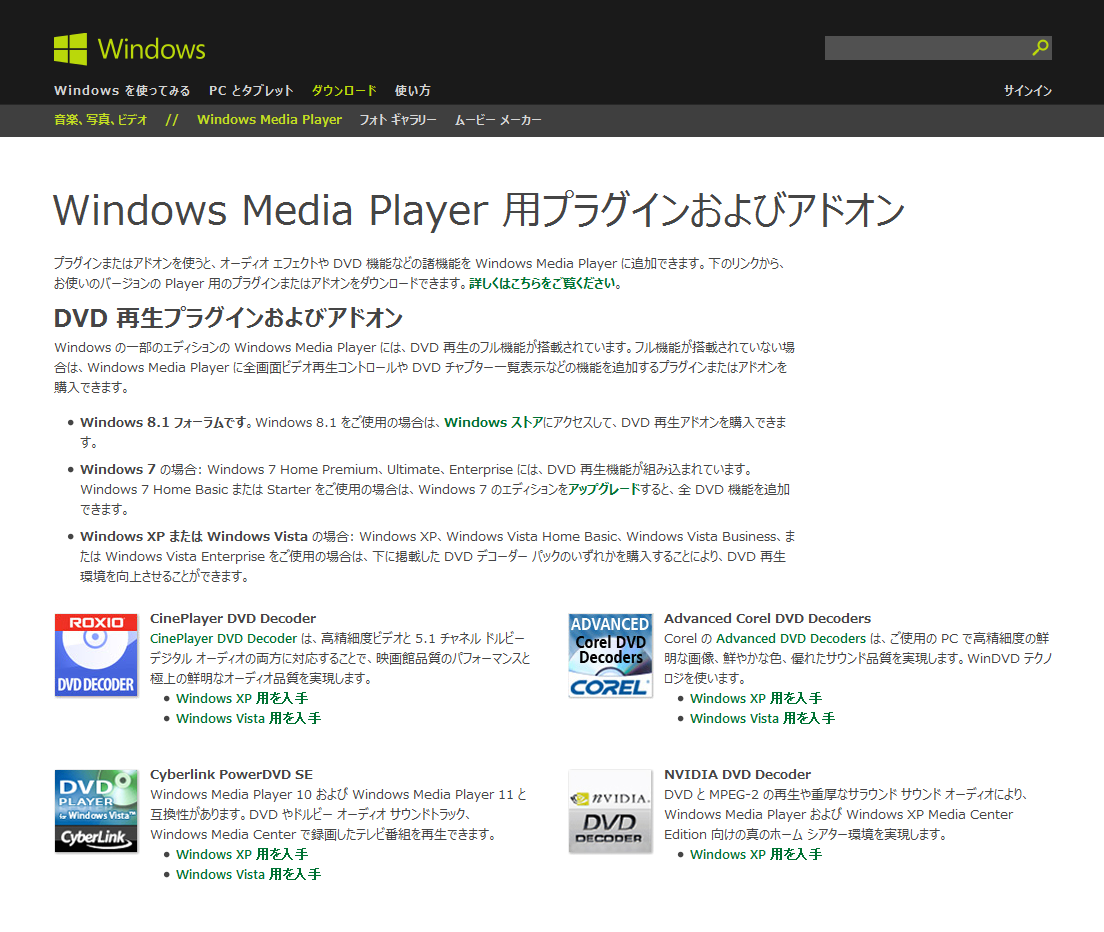
Task: Open the 'Advanced DVD Decoders' link
Action: (791, 638)
